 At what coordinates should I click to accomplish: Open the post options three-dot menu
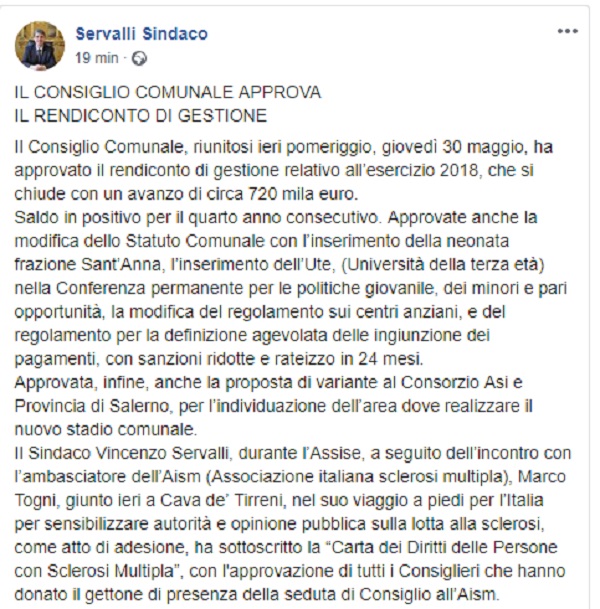click(568, 31)
